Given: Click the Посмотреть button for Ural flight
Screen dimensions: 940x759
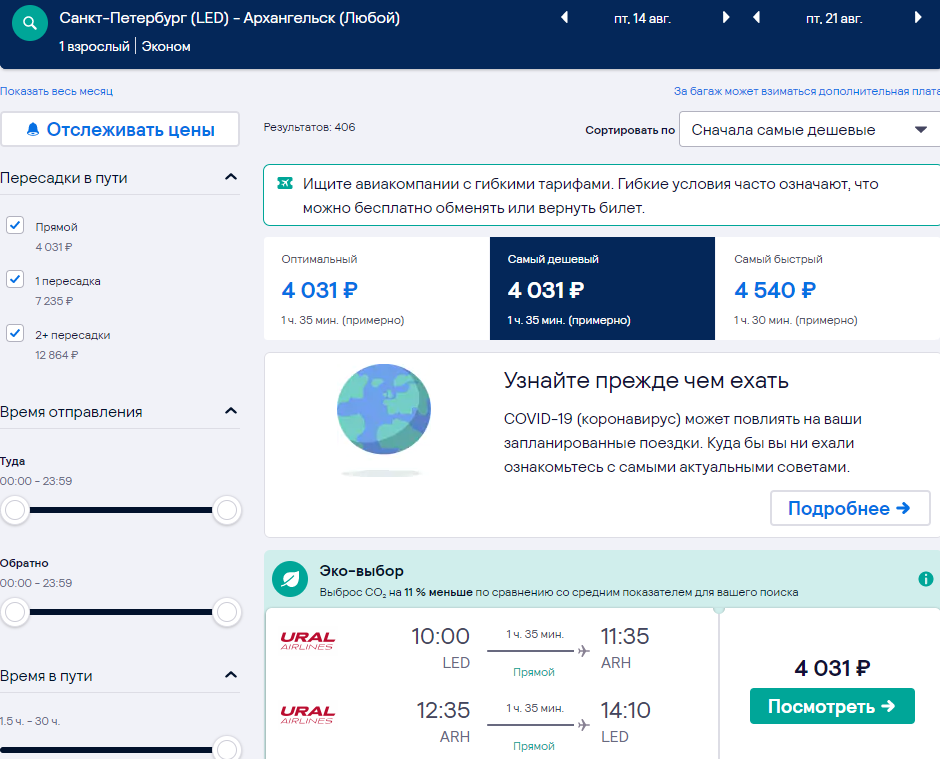Looking at the screenshot, I should click(x=832, y=706).
